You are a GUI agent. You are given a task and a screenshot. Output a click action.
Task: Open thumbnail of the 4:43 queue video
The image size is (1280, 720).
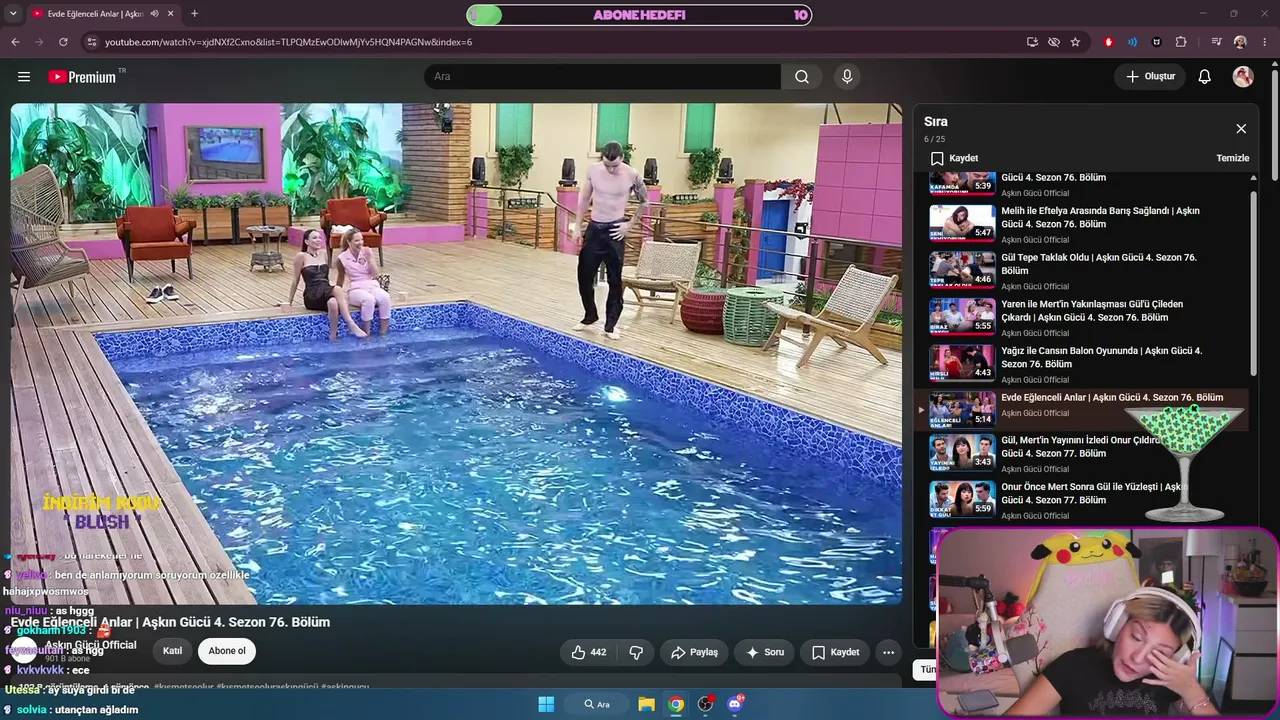tap(962, 363)
